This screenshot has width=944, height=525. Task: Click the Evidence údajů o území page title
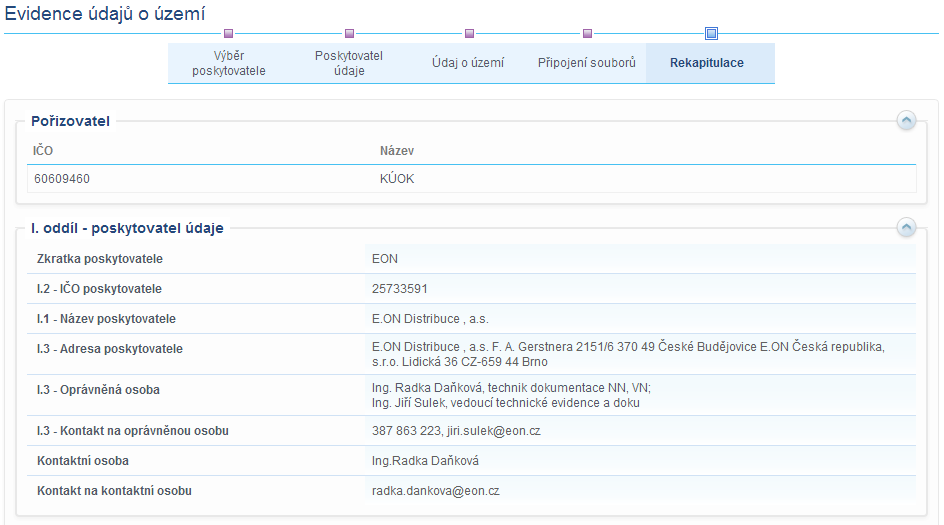click(106, 13)
